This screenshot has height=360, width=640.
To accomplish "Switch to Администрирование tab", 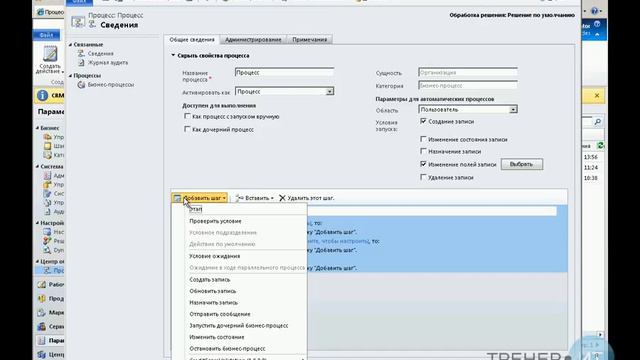I will [x=253, y=40].
